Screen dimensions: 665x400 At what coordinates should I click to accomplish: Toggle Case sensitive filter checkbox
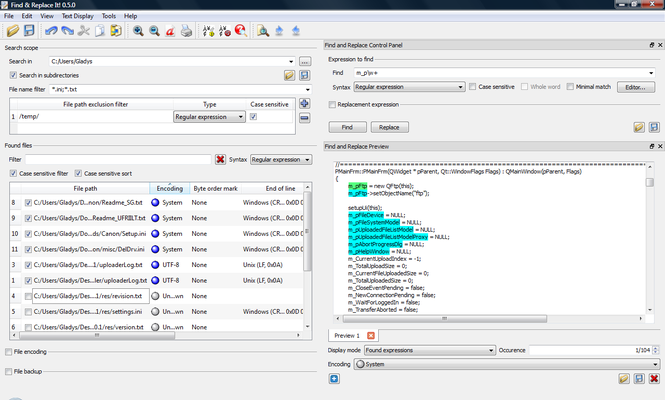click(13, 173)
